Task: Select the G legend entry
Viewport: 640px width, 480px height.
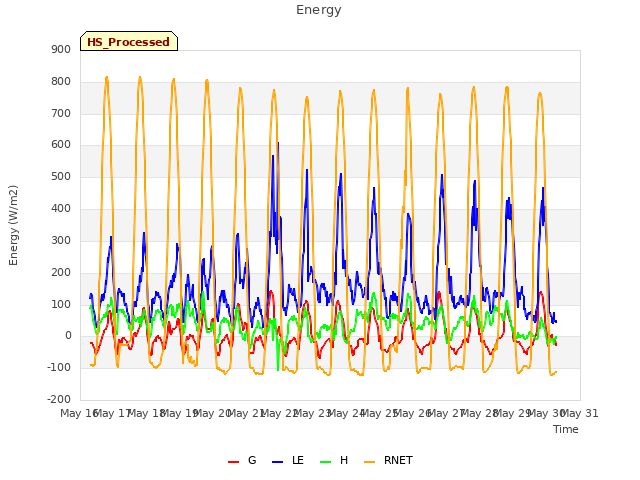Action: pyautogui.click(x=252, y=460)
